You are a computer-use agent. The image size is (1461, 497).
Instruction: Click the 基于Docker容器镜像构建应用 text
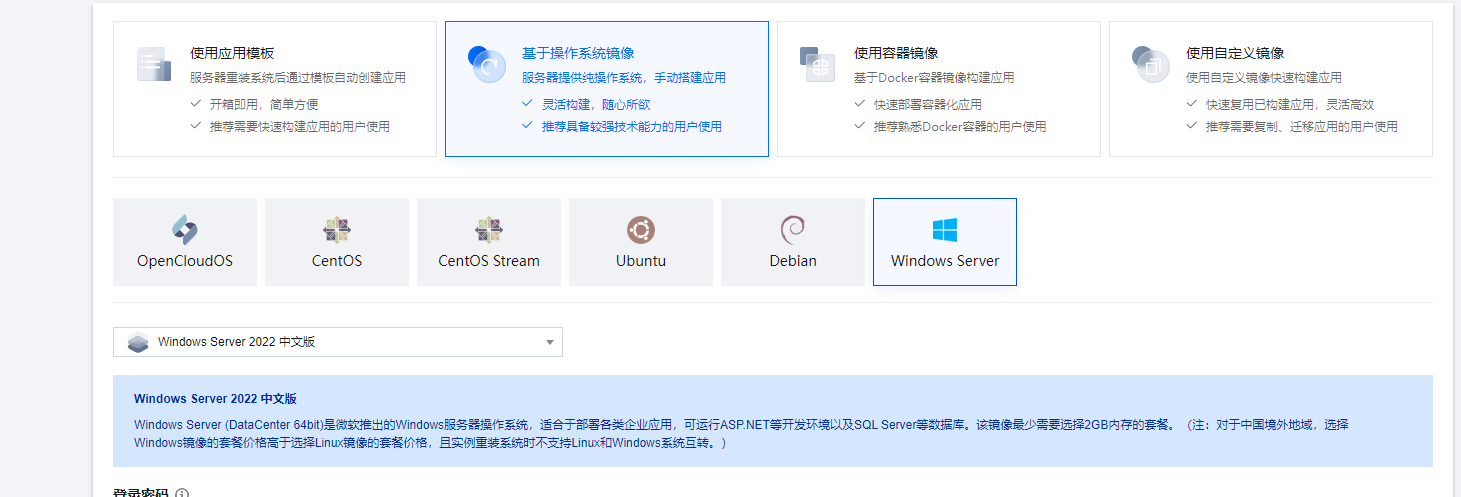pyautogui.click(x=934, y=77)
